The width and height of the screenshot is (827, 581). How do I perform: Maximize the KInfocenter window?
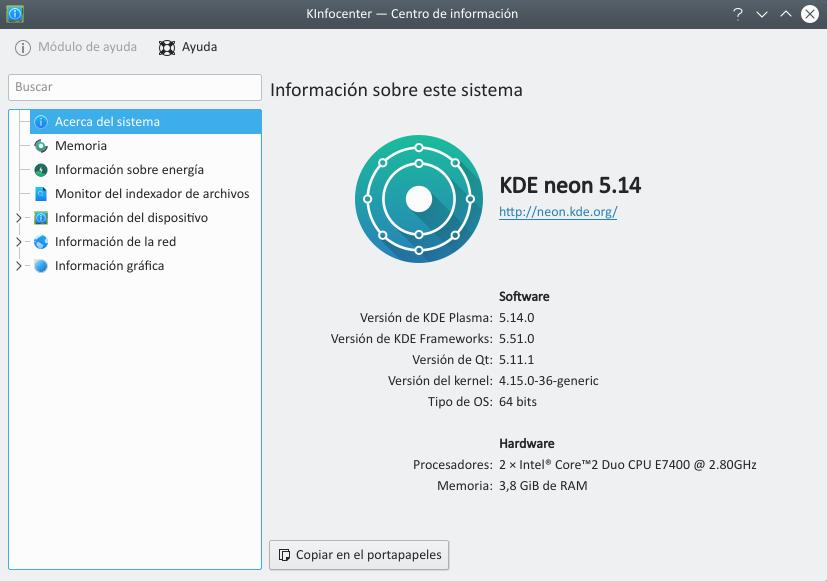pos(786,14)
